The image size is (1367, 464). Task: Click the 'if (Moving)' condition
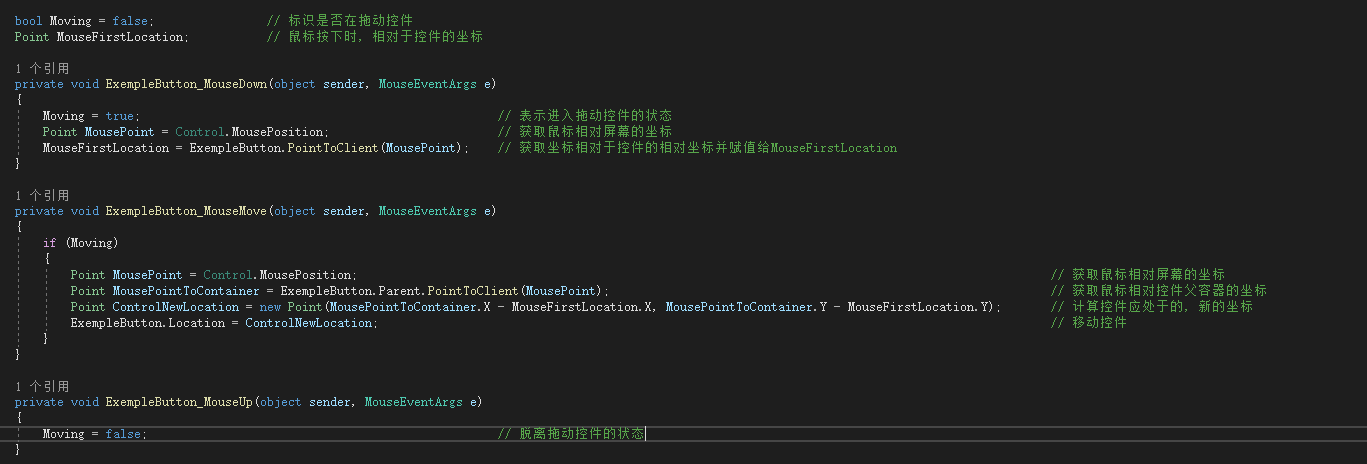click(80, 243)
